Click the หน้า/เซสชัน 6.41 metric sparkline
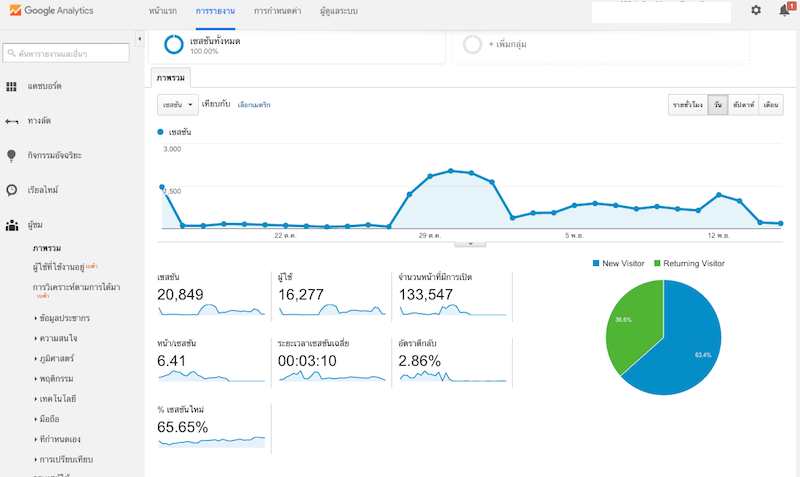 (x=211, y=375)
